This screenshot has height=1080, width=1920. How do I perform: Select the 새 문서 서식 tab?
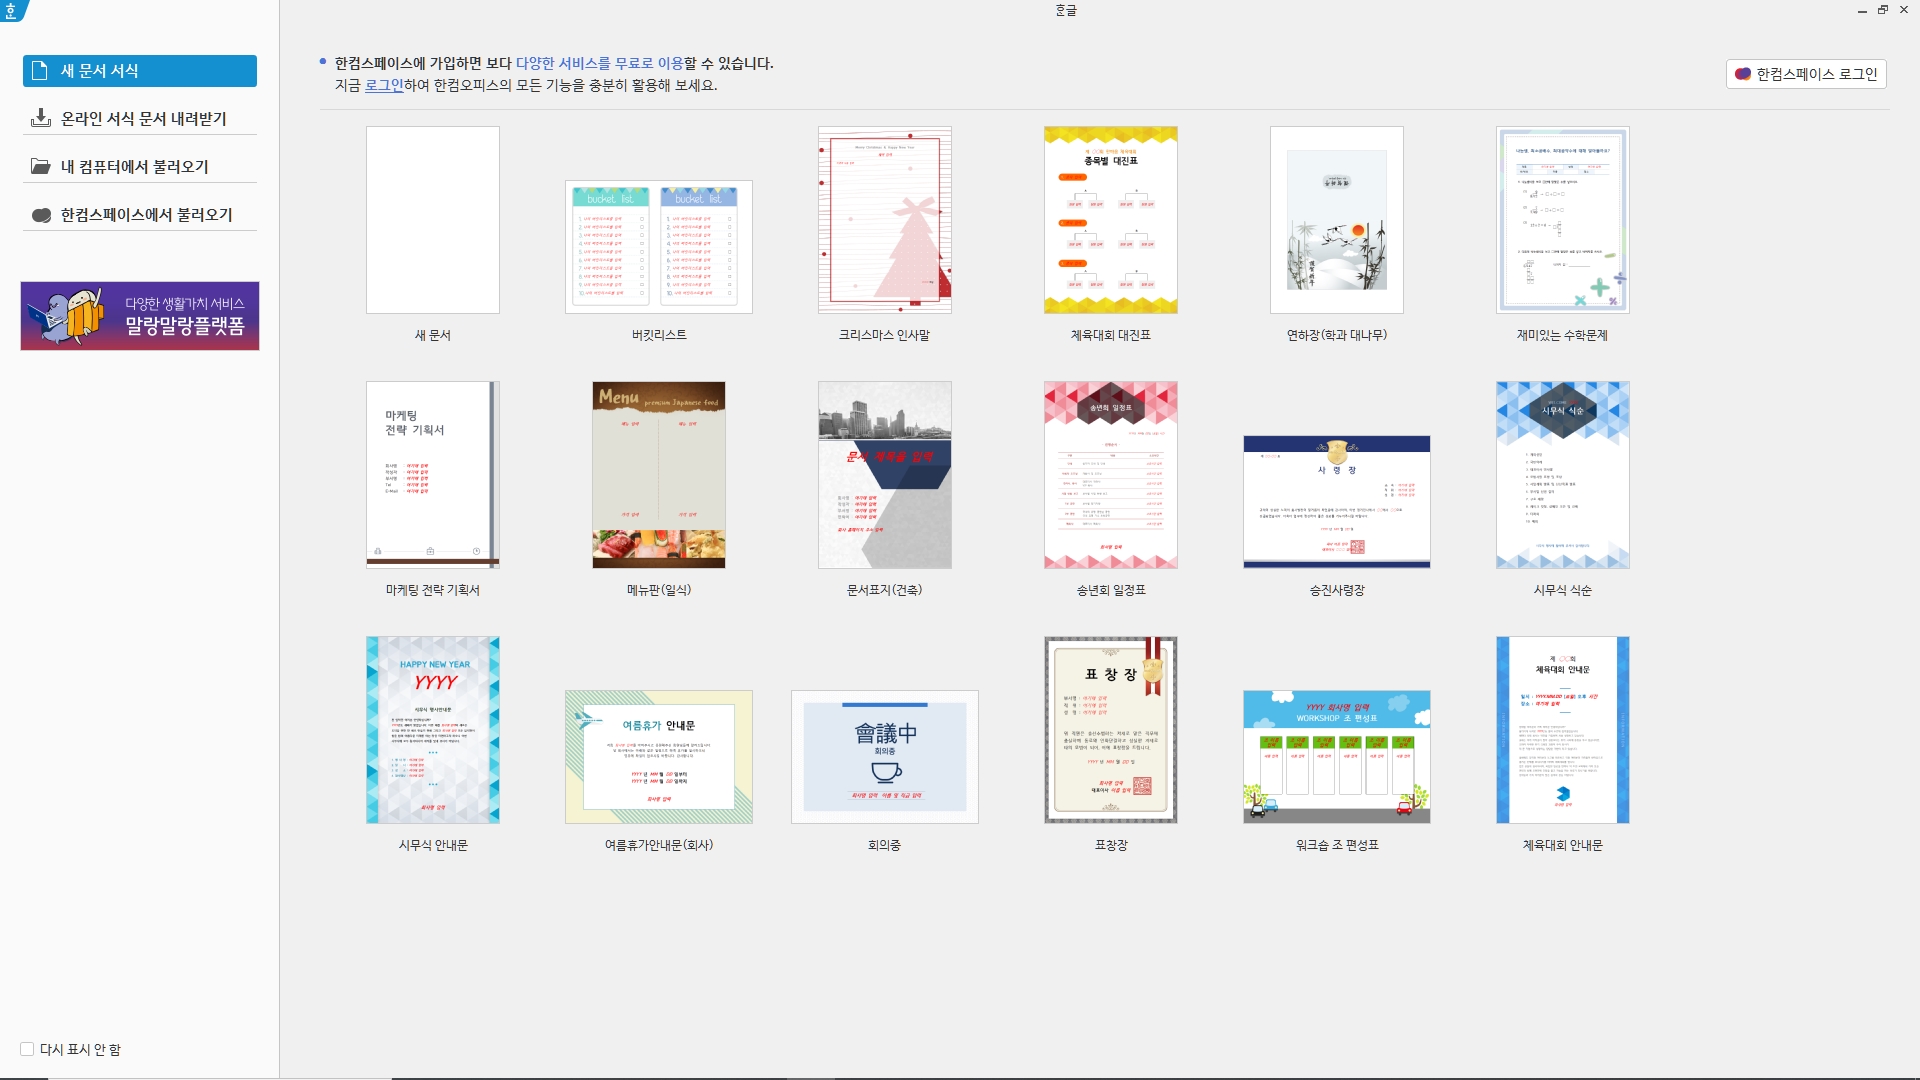point(140,71)
